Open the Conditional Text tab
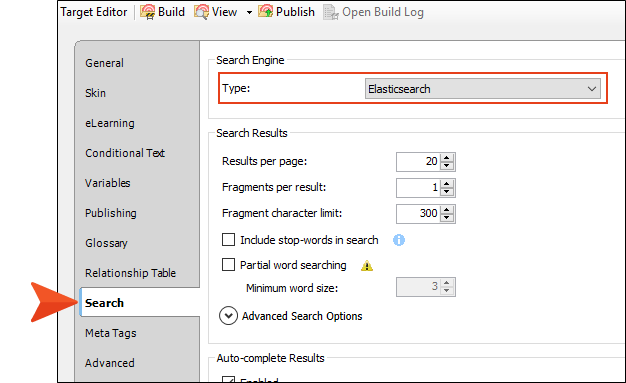The height and width of the screenshot is (383, 626). tap(125, 153)
